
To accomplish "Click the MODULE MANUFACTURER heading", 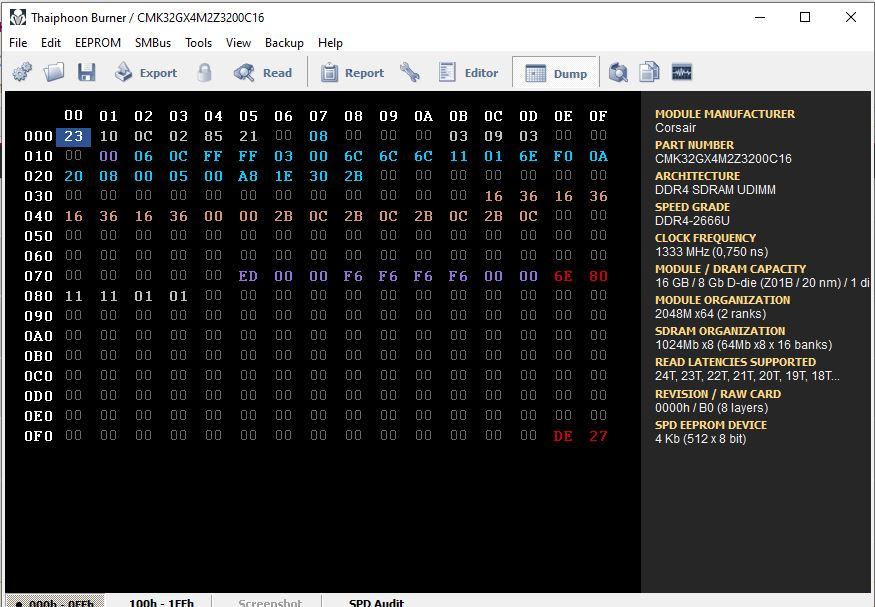I will (x=725, y=114).
